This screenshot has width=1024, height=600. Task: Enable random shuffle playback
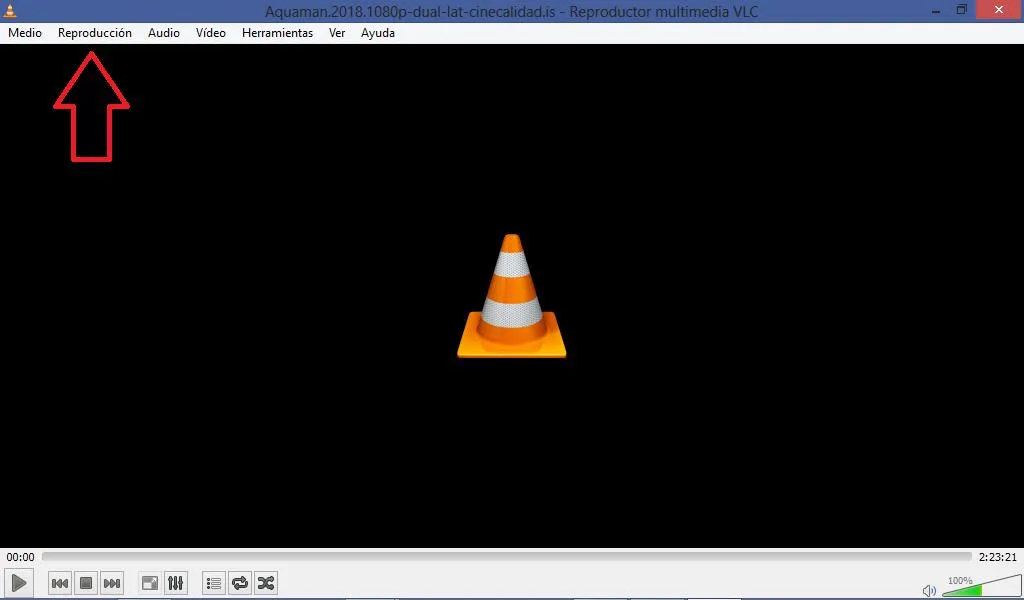coord(266,583)
